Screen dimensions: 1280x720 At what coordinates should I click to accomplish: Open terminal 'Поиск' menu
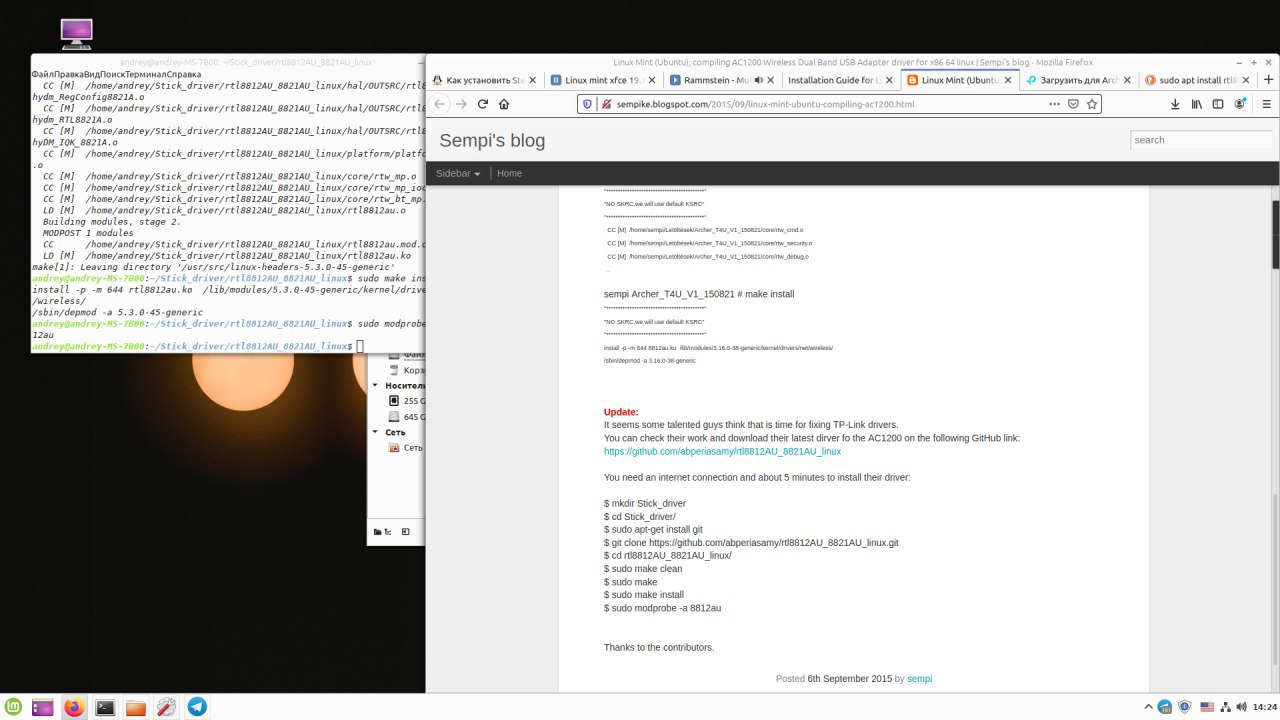click(x=114, y=74)
